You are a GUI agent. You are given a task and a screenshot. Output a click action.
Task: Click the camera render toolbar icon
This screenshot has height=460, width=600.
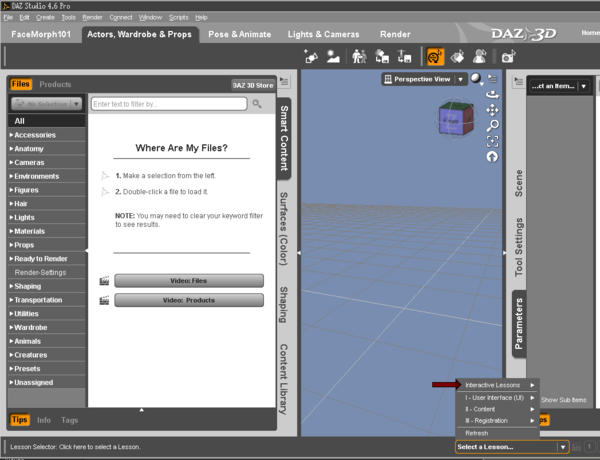(x=509, y=57)
